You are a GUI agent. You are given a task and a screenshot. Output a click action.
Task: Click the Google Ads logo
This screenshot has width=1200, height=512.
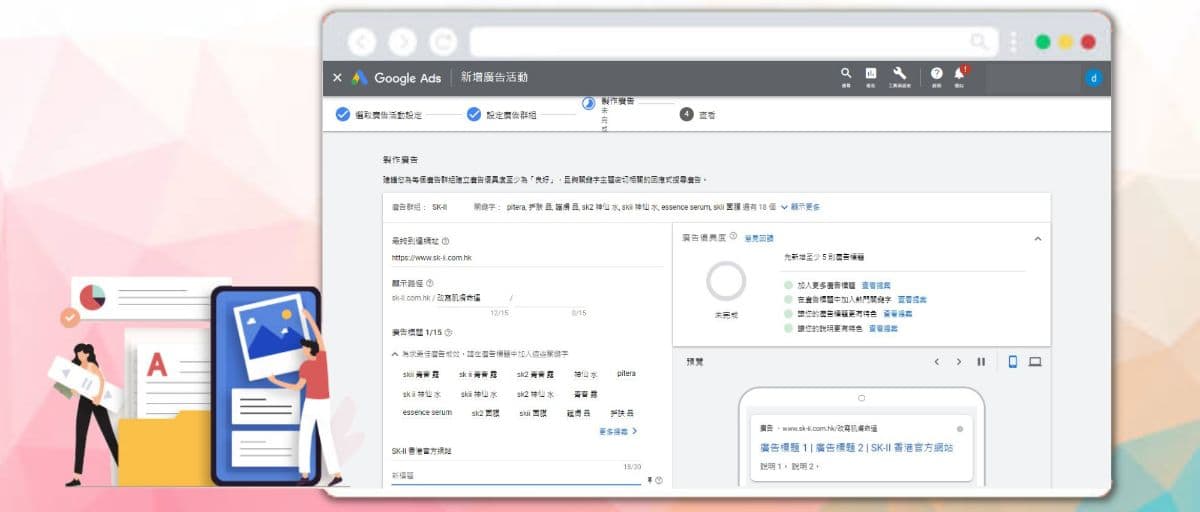tap(395, 78)
